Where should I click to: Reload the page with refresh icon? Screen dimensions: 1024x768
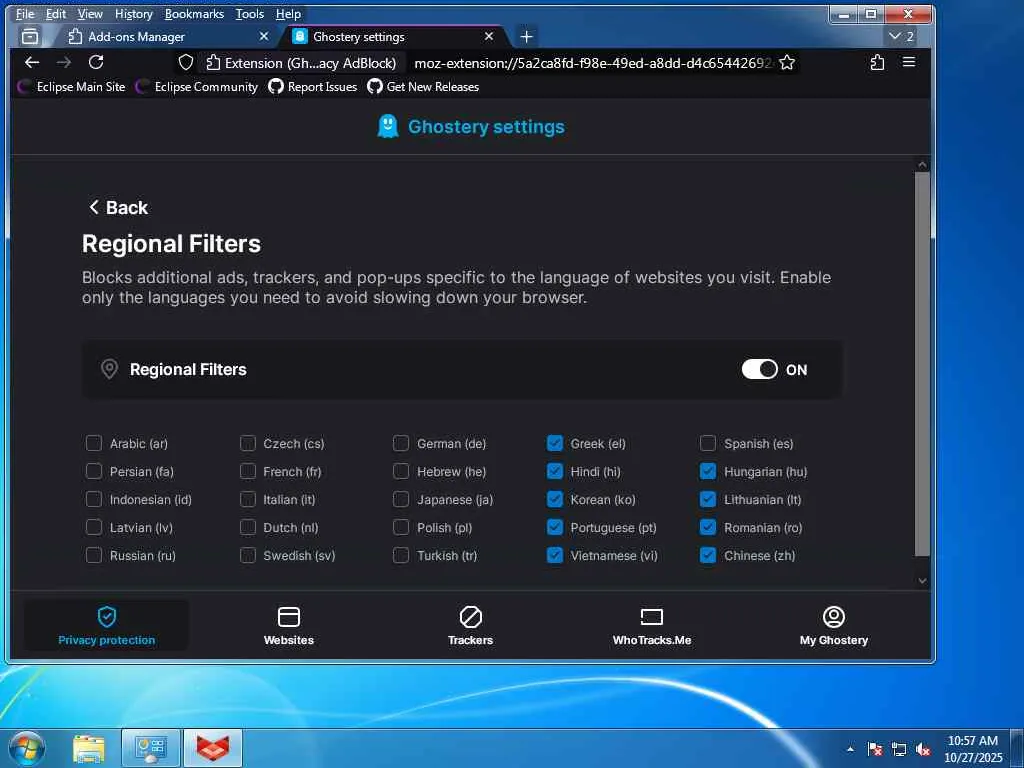click(96, 62)
